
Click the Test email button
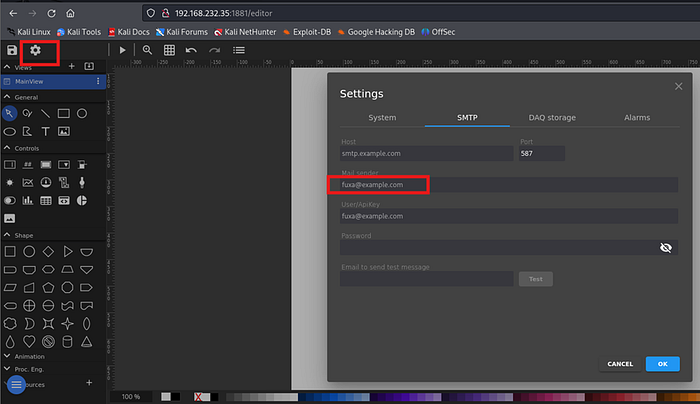pyautogui.click(x=536, y=279)
